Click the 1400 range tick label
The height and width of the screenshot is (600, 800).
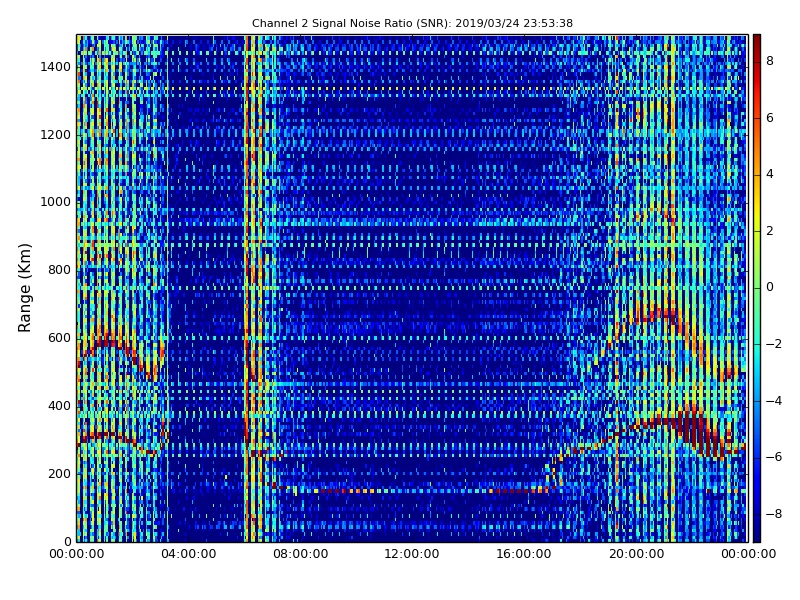[56, 67]
